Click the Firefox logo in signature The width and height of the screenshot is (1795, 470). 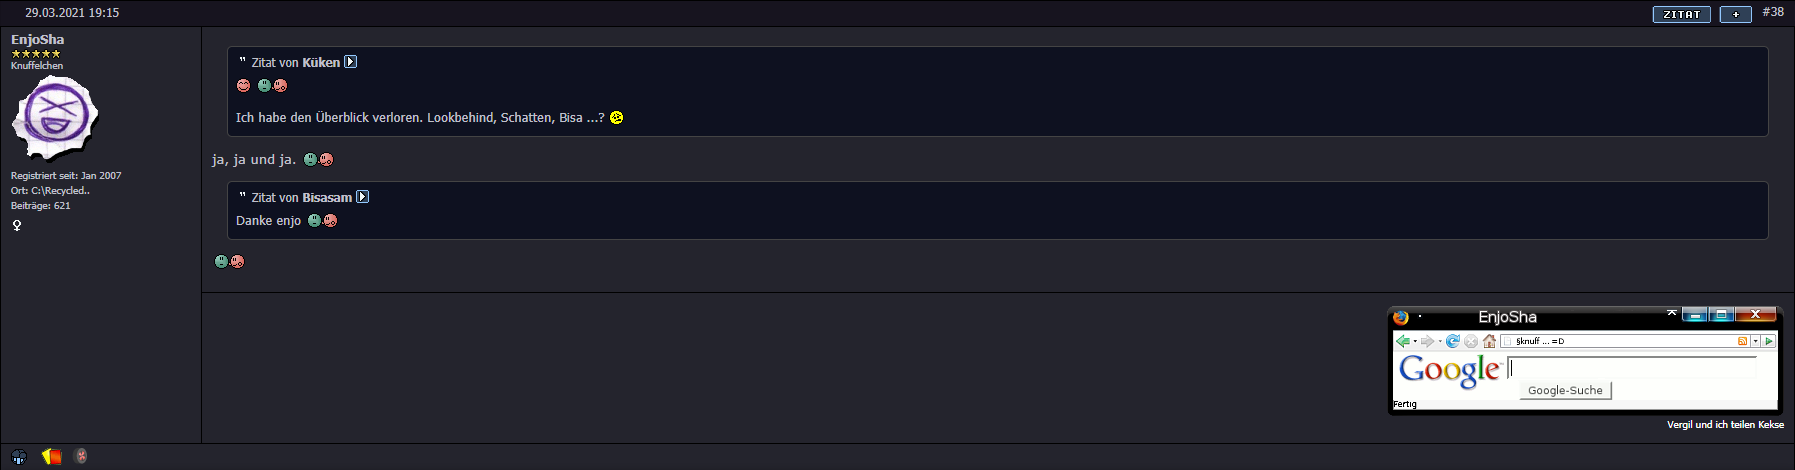click(1401, 317)
